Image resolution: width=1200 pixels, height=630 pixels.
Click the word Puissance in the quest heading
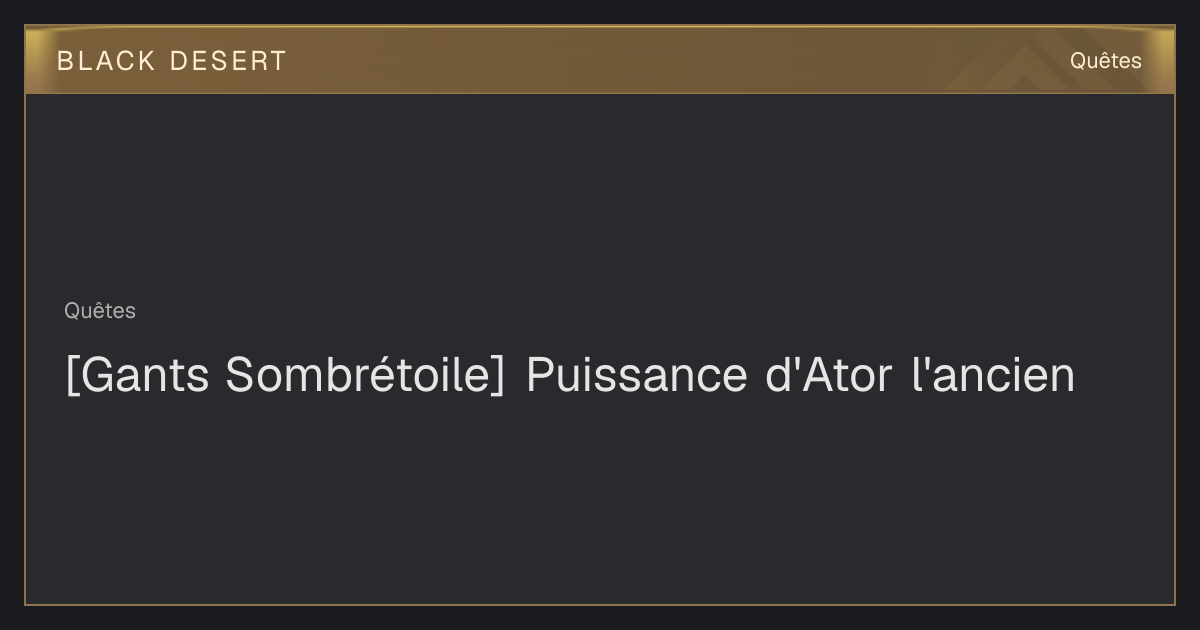(636, 376)
